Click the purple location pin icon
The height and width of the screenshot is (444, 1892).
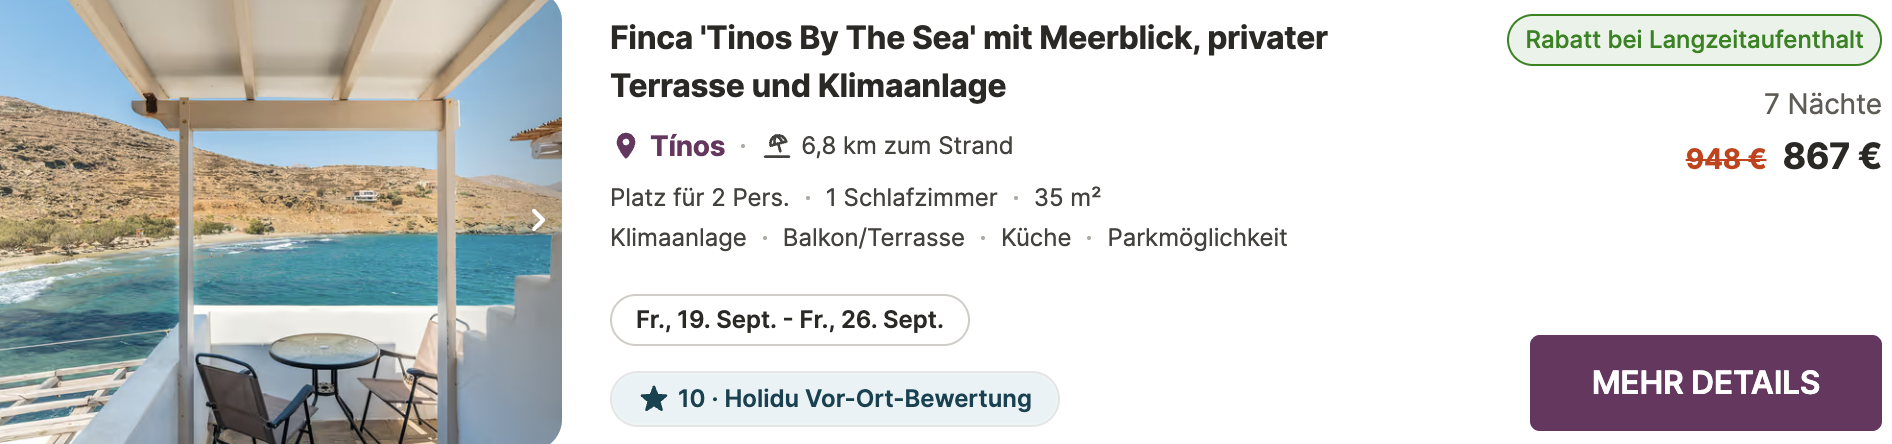[626, 146]
